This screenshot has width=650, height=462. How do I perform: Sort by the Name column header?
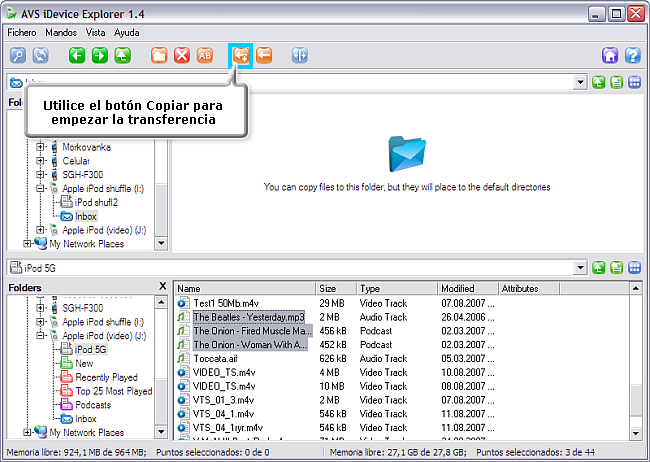click(x=245, y=288)
